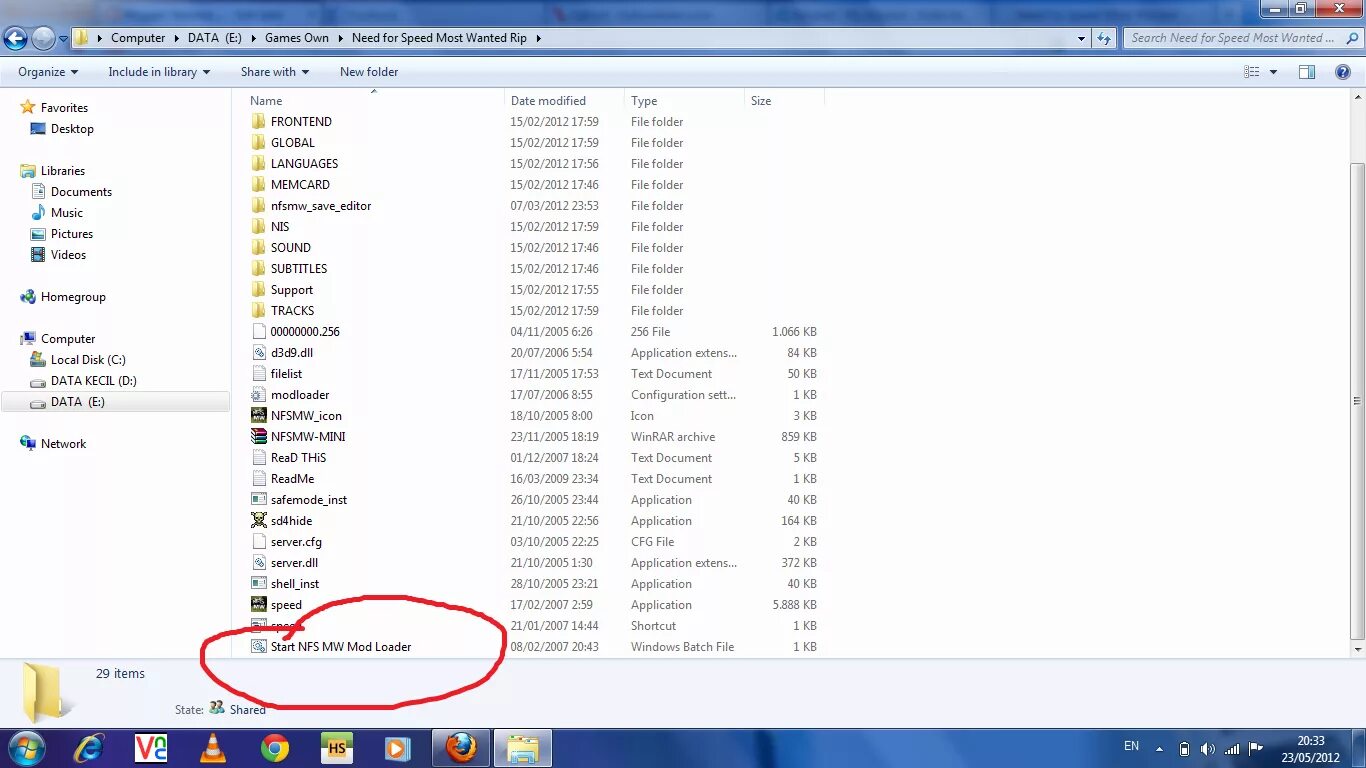Select Local Disk (C:) drive
1366x768 pixels.
pyautogui.click(x=88, y=360)
